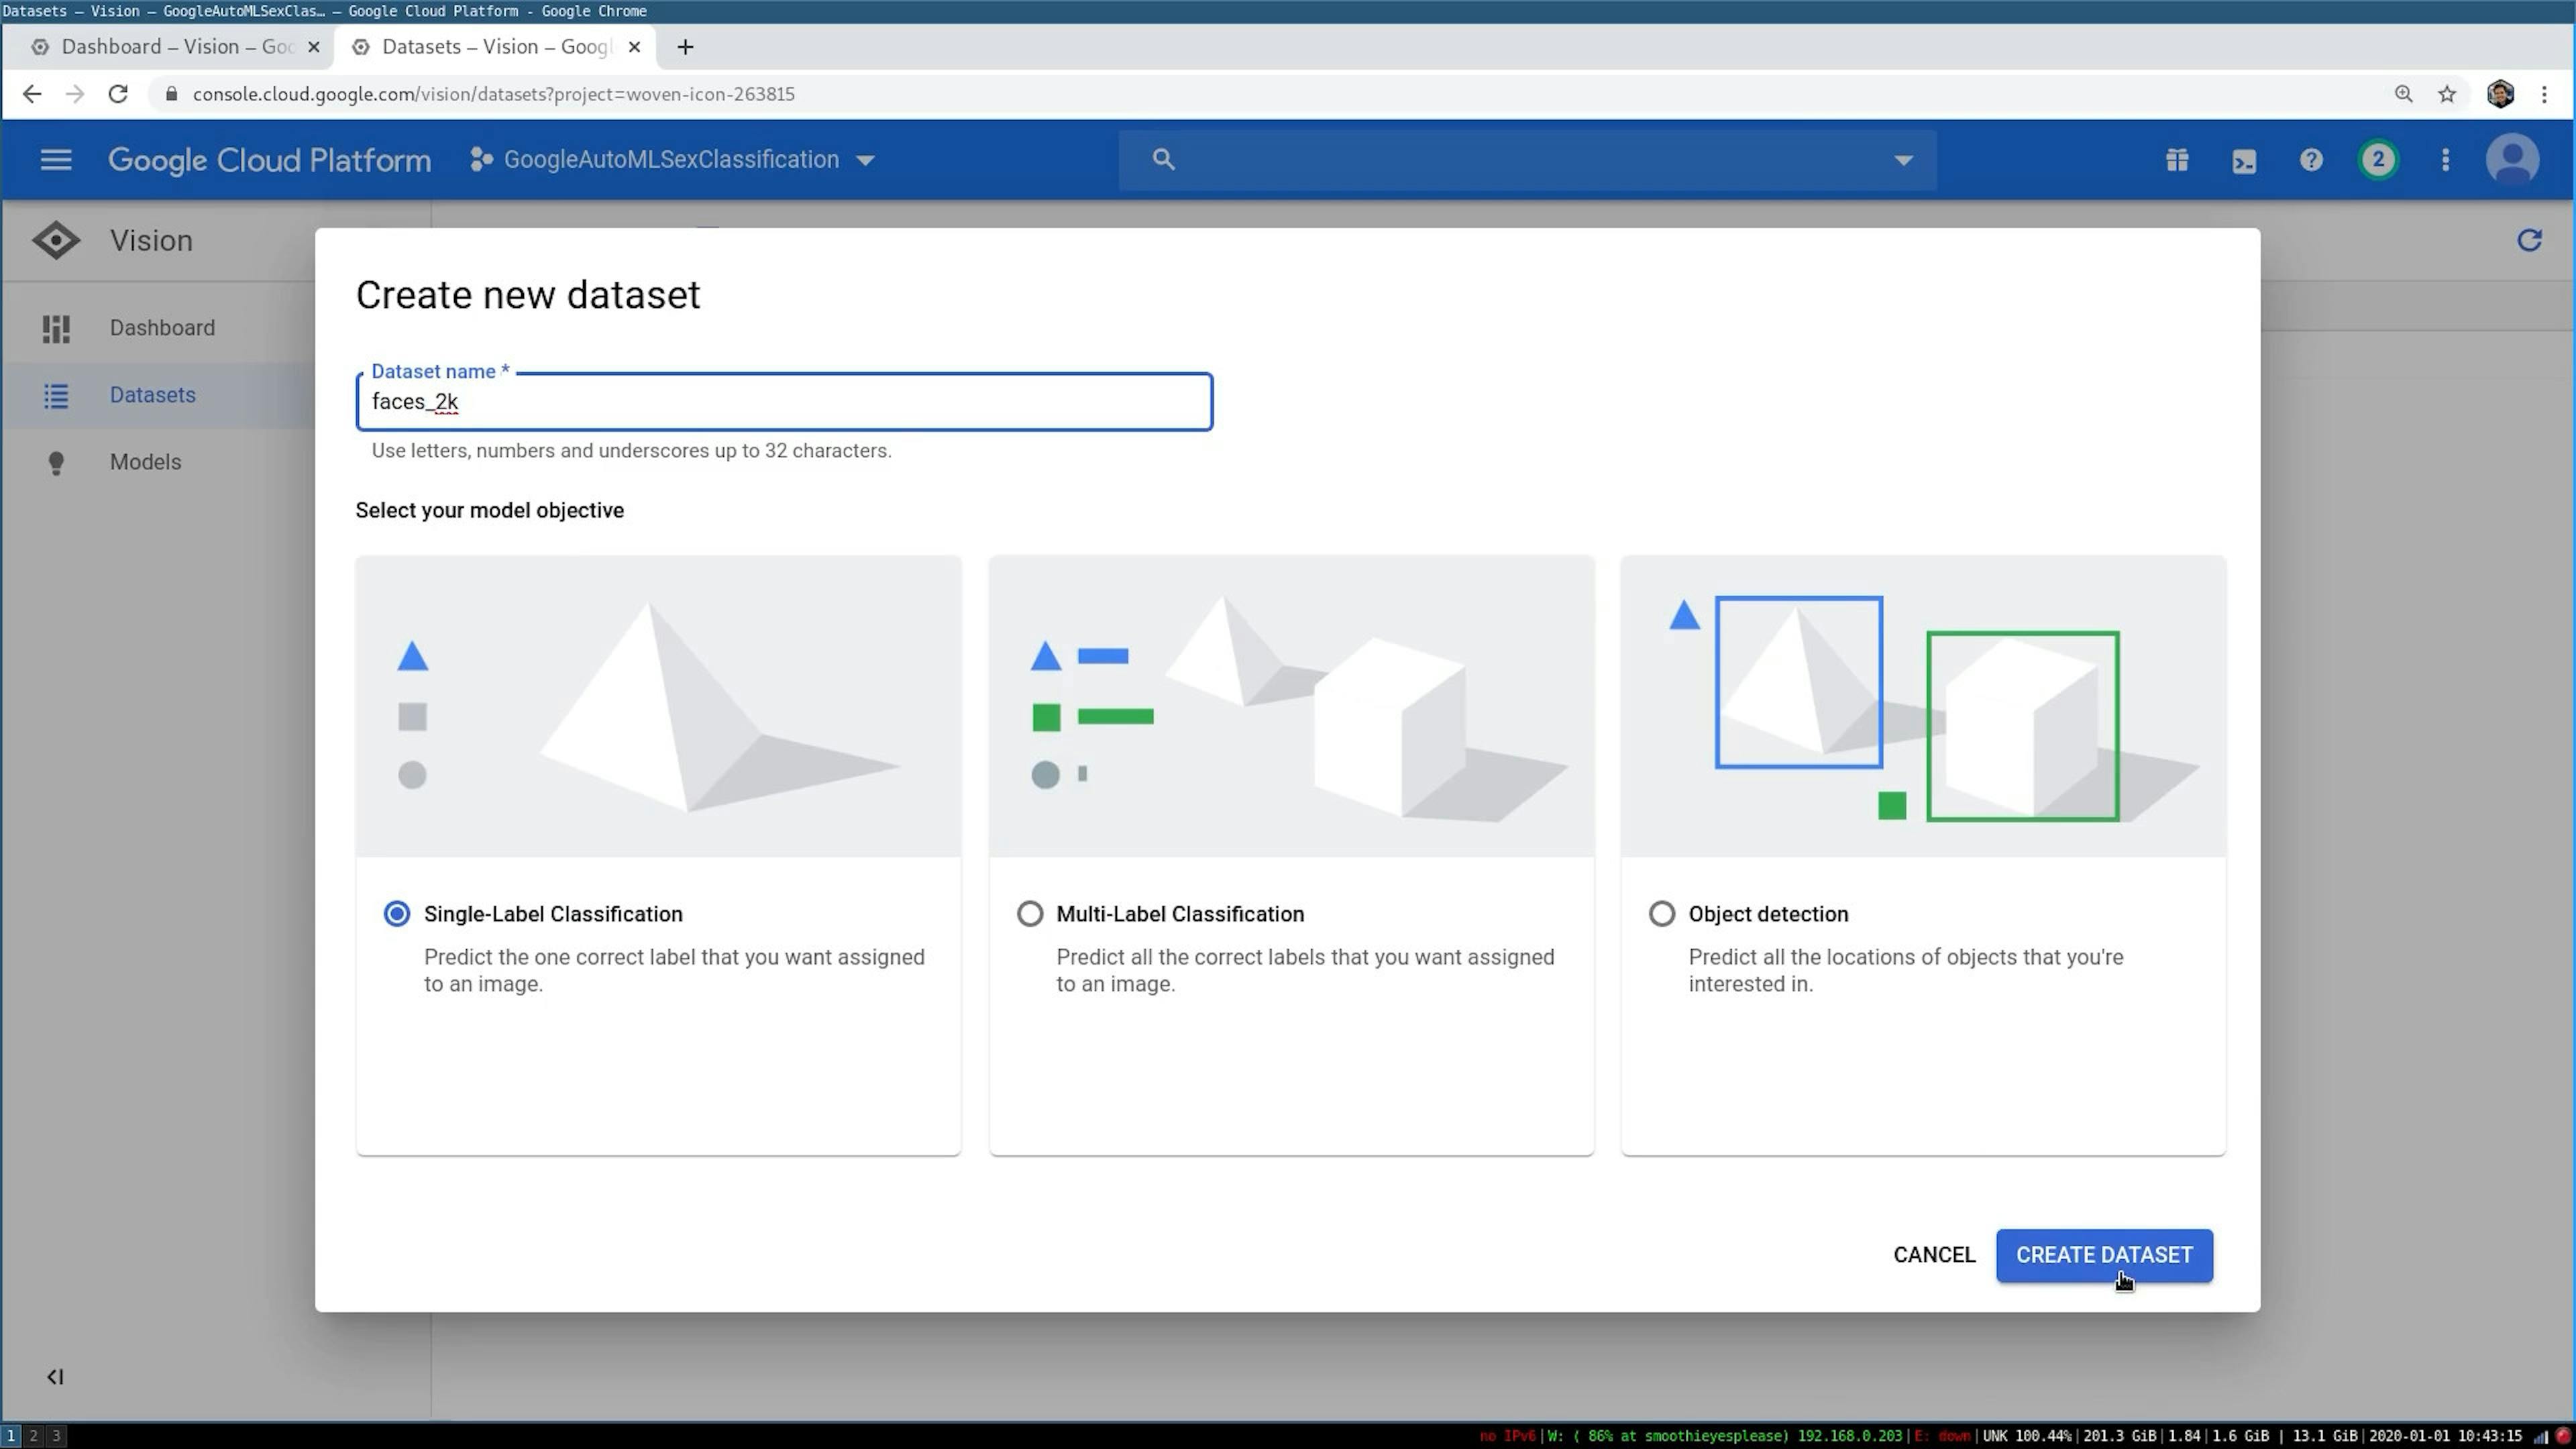Reload the page
The height and width of the screenshot is (1449, 2576).
(118, 94)
